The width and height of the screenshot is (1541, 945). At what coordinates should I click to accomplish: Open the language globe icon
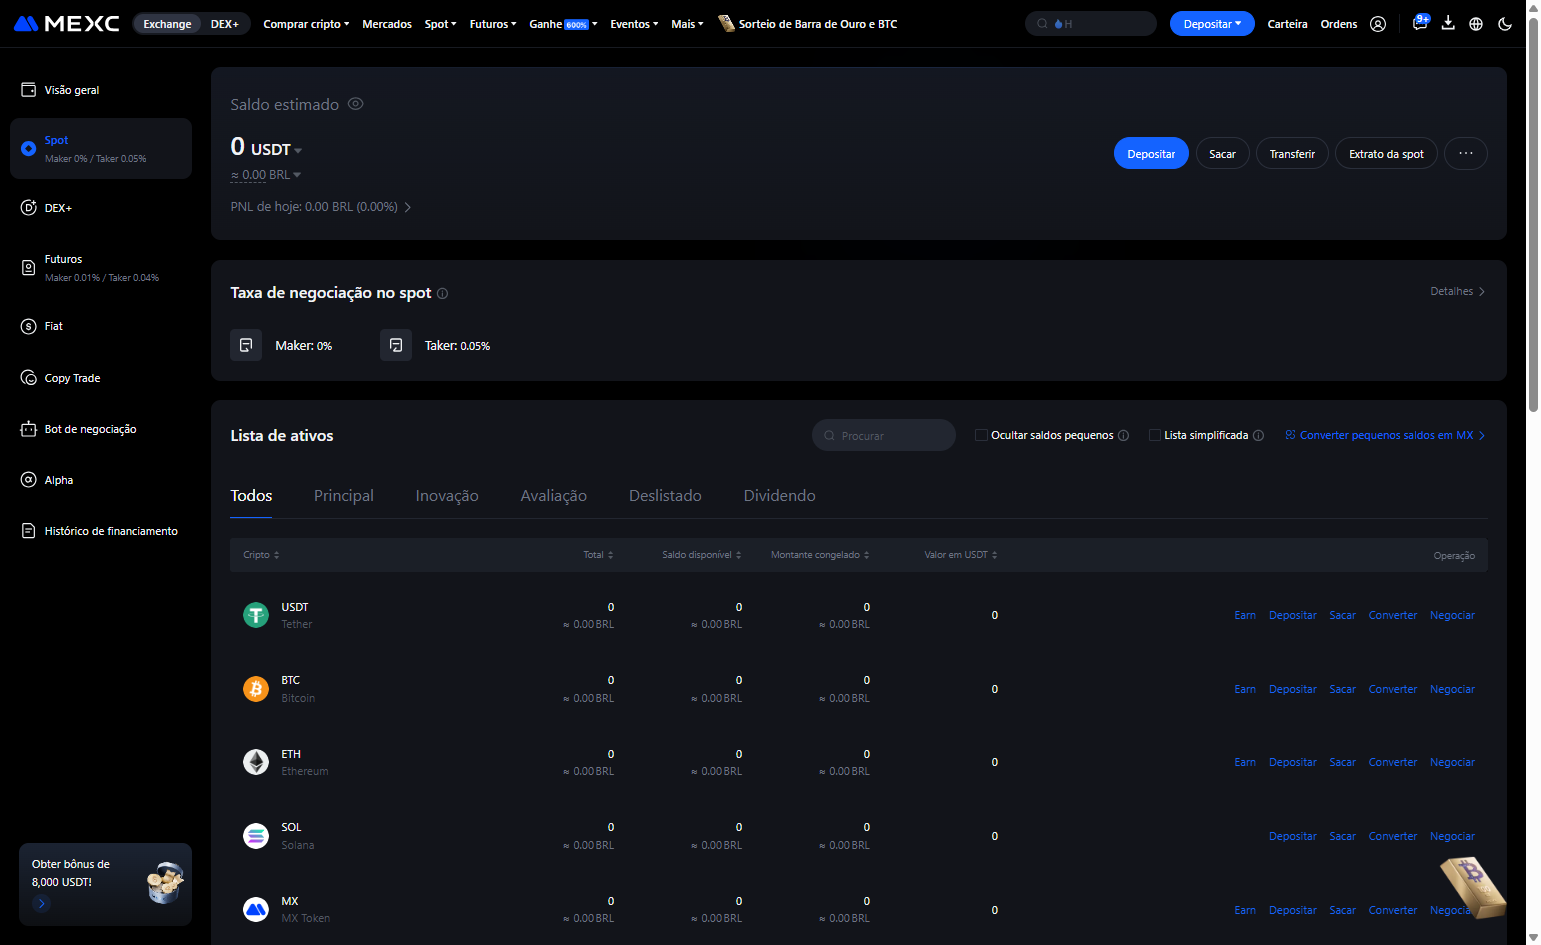click(x=1476, y=24)
